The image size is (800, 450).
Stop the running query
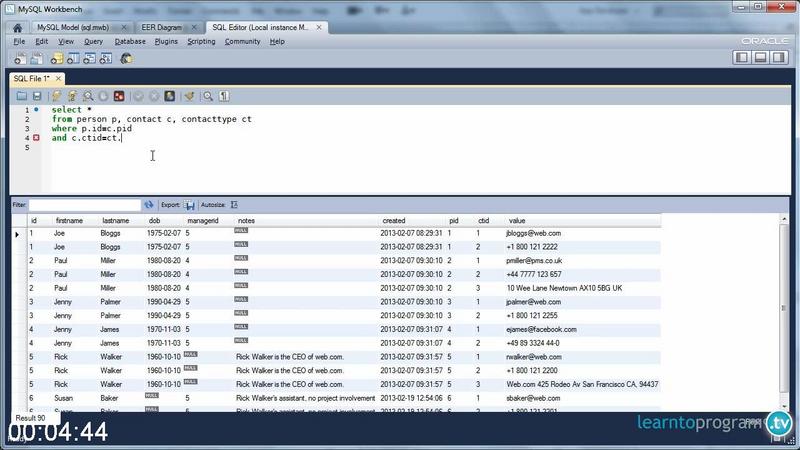(104, 96)
